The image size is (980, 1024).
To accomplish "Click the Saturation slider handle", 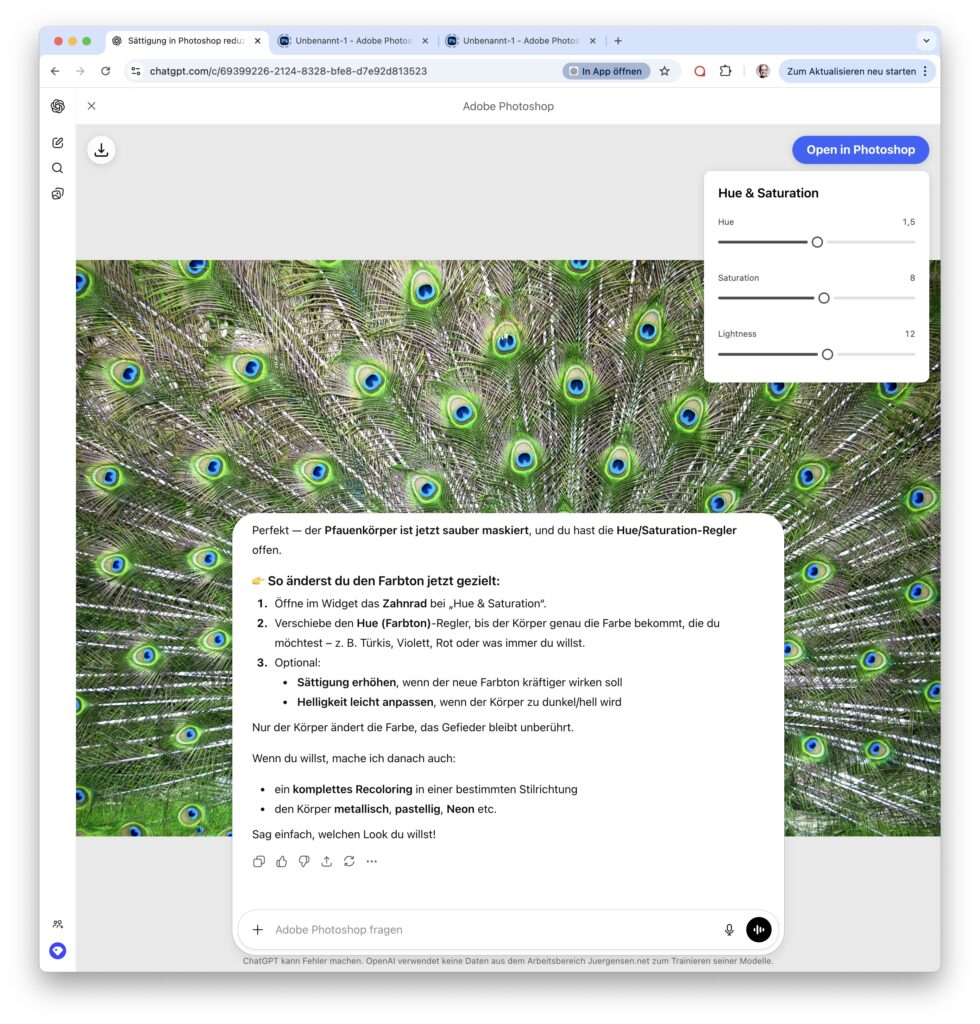I will tap(824, 298).
